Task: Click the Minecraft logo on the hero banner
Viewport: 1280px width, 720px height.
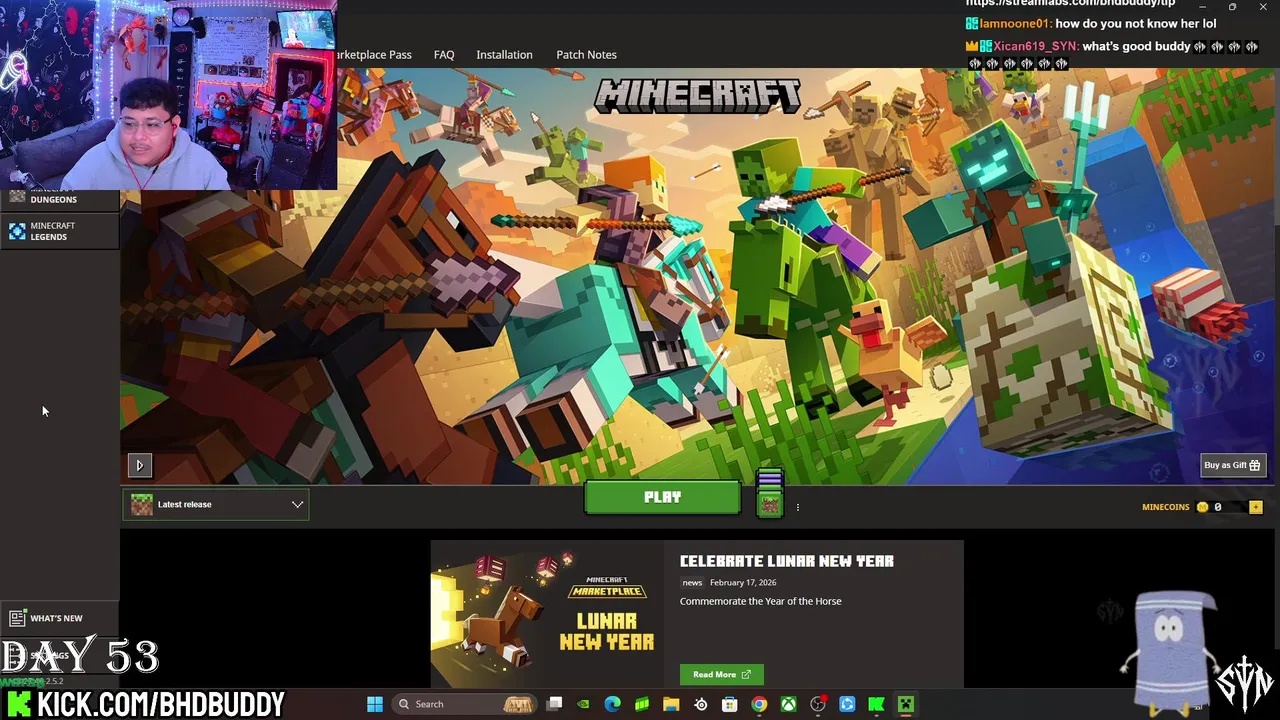Action: (697, 96)
